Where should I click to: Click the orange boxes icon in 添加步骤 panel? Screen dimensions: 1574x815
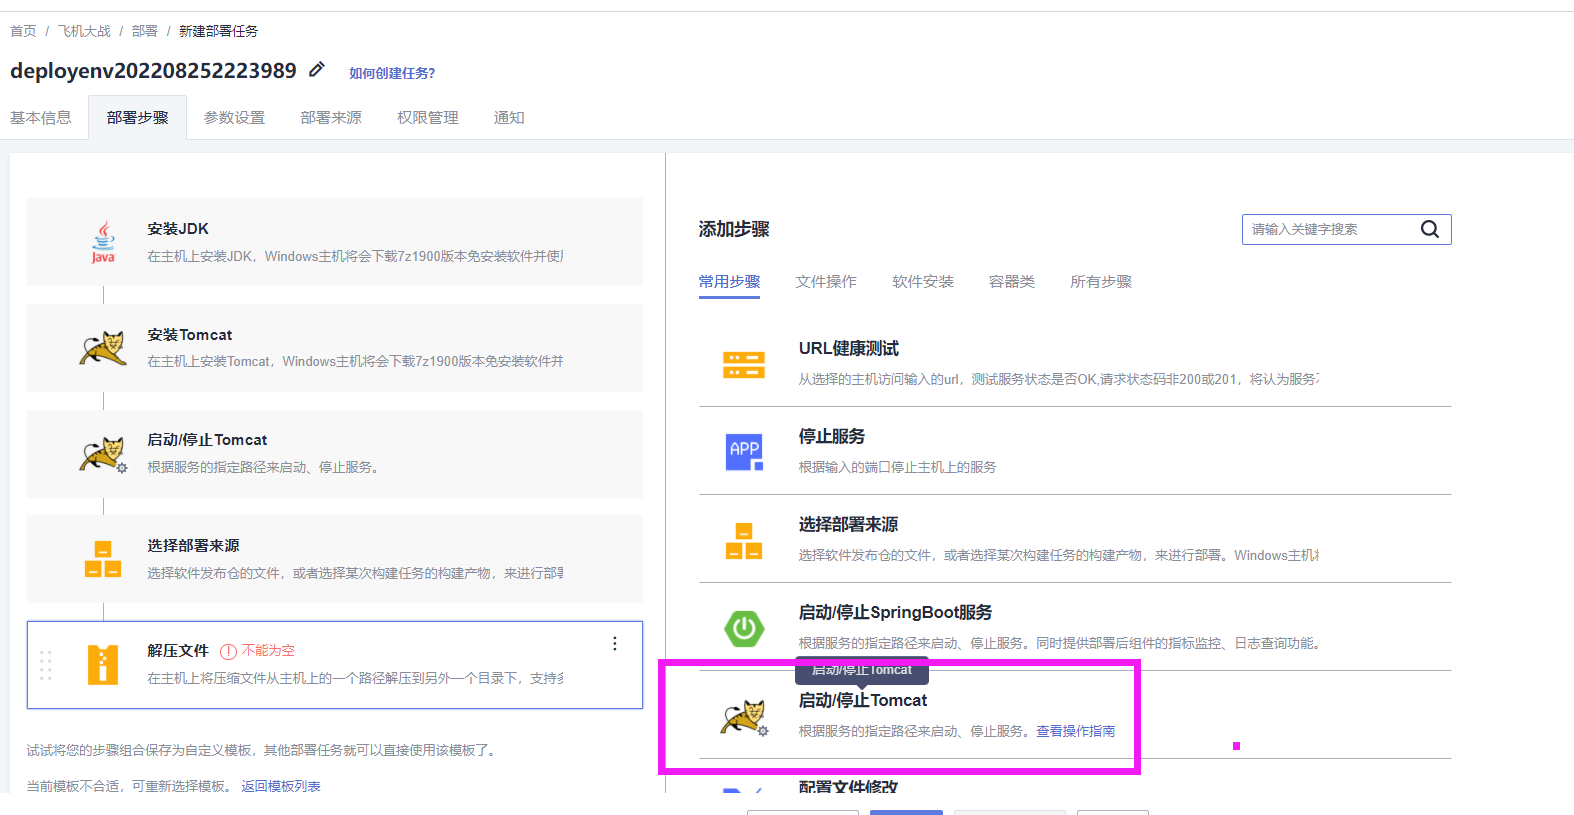[x=744, y=541]
